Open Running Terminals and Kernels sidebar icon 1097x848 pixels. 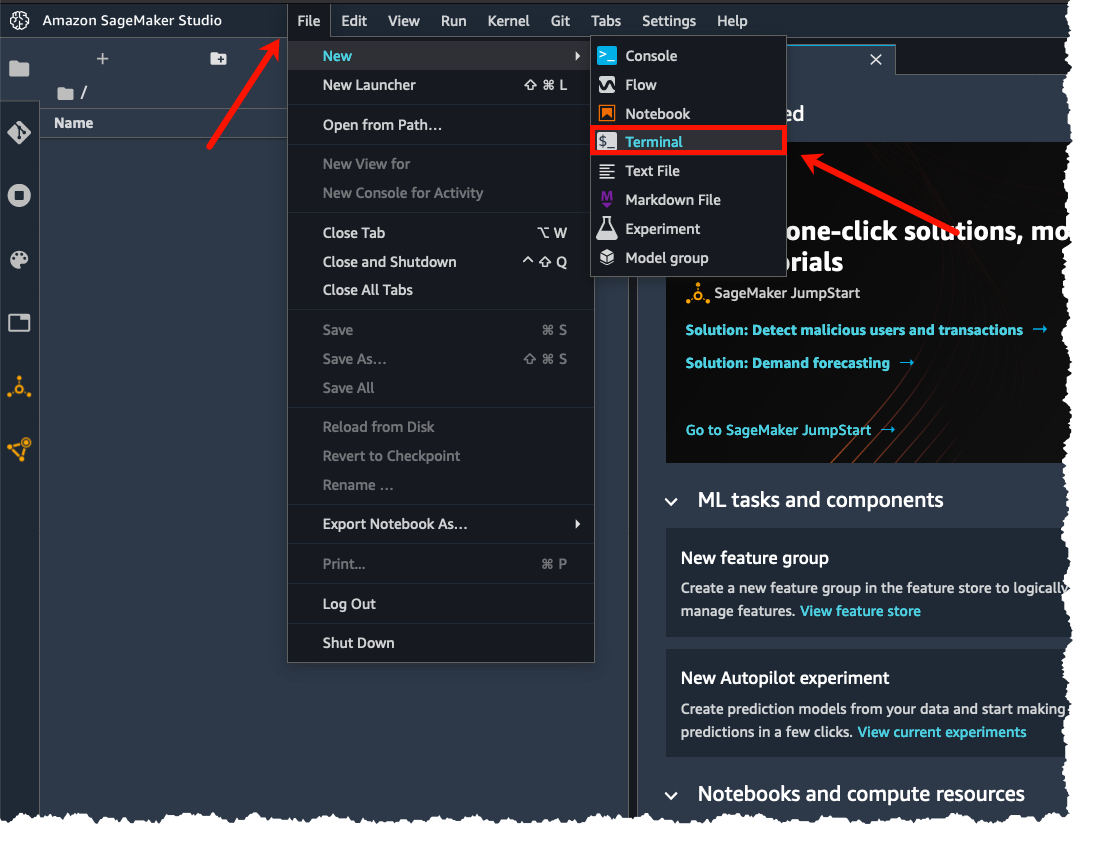pos(19,195)
